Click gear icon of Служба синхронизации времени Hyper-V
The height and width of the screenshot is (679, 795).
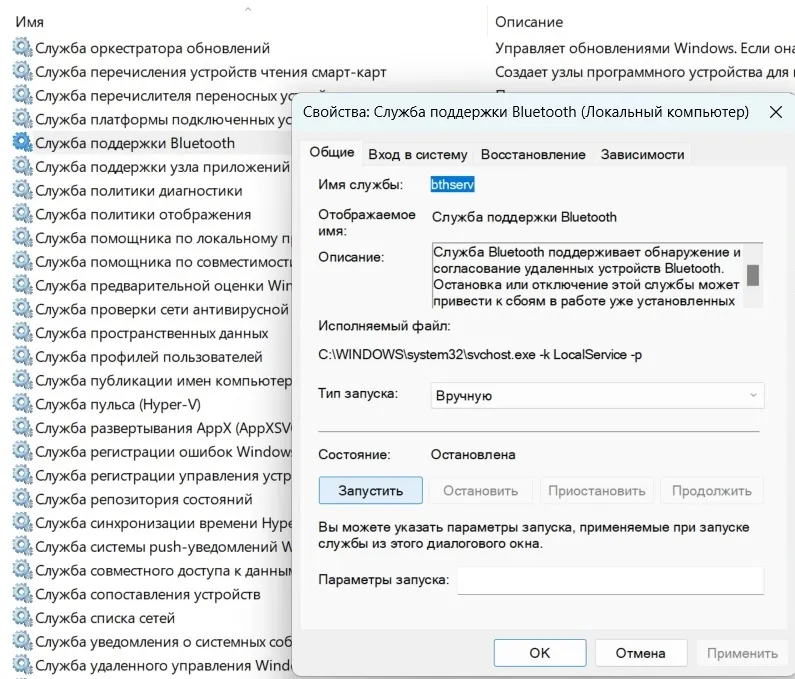pos(22,522)
